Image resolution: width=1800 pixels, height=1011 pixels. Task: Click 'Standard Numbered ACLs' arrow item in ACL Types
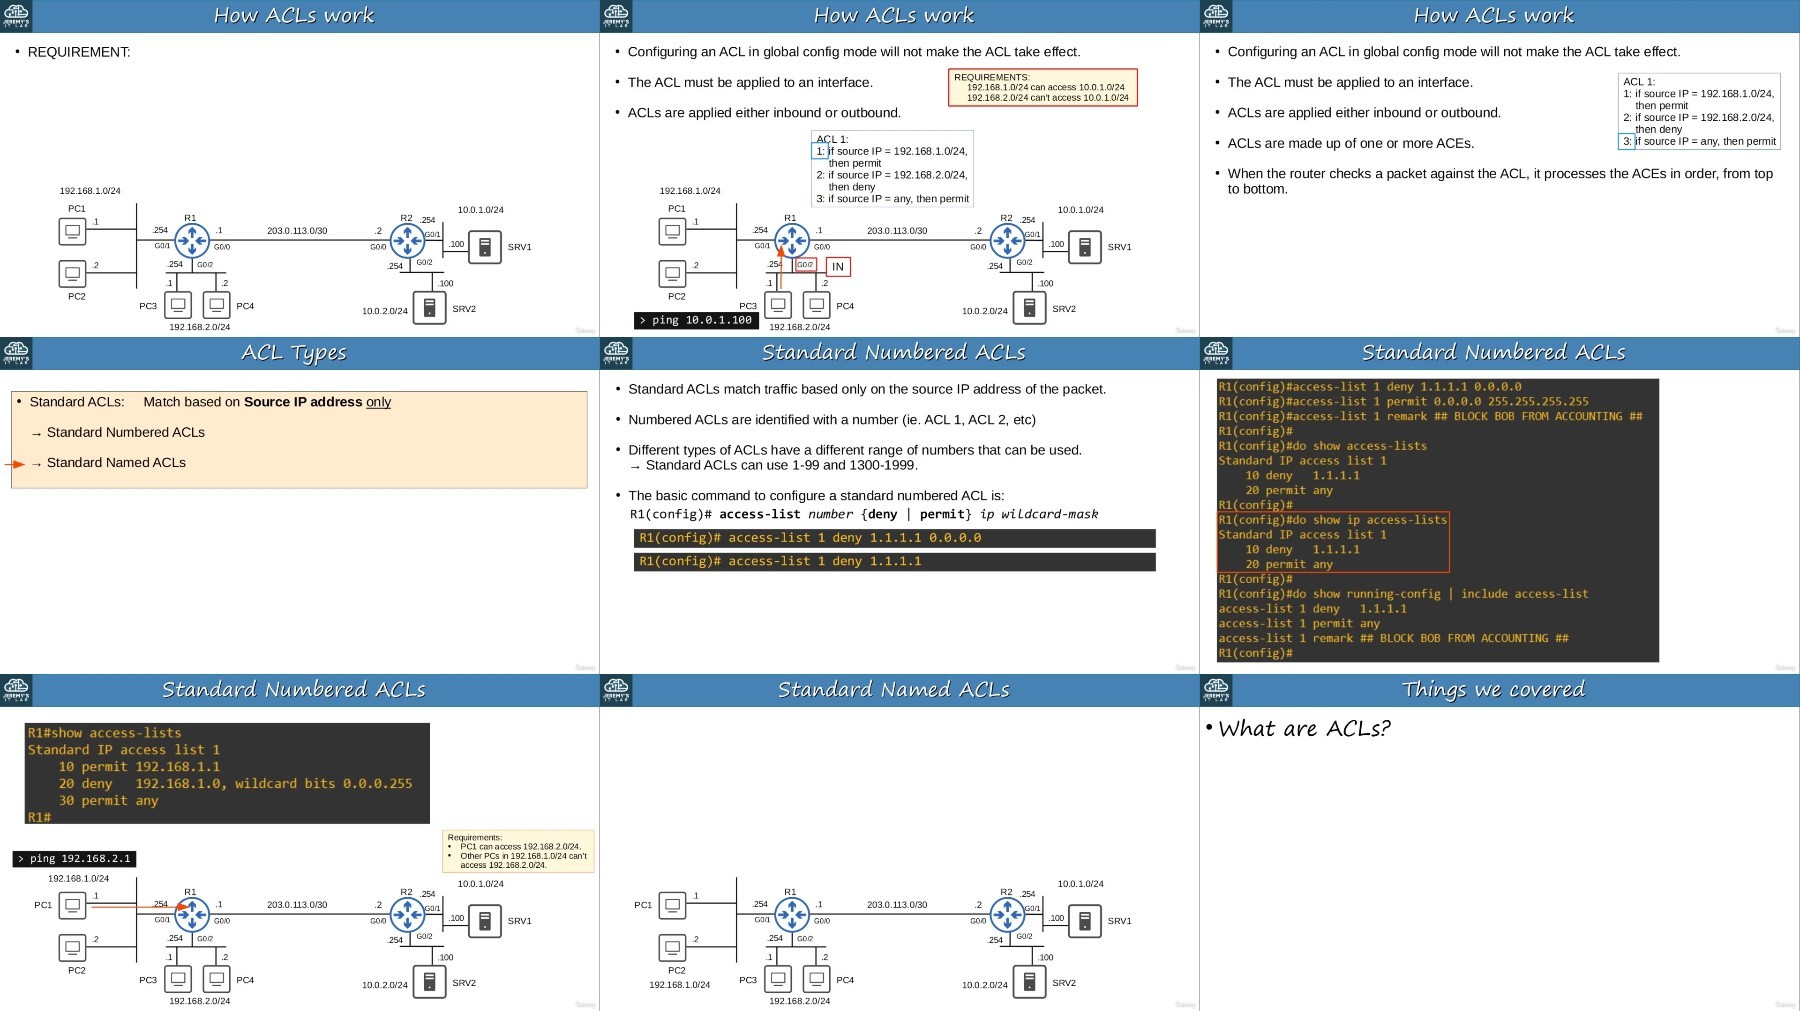[126, 433]
